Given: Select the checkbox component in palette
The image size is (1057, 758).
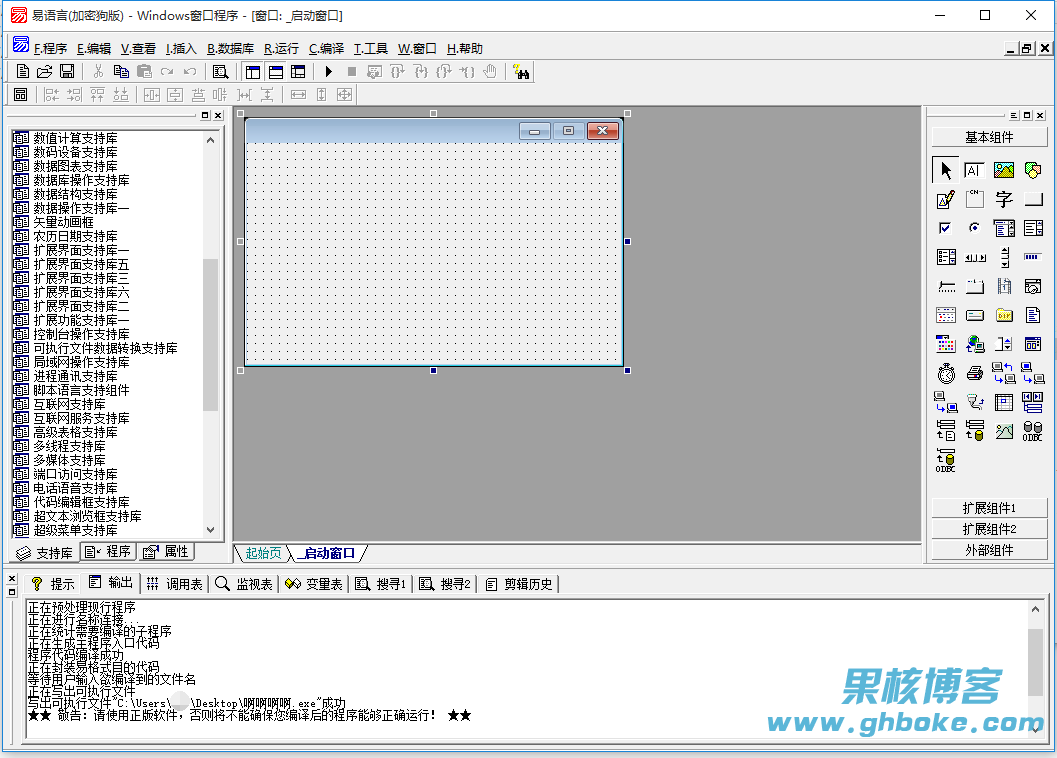Looking at the screenshot, I should tap(946, 228).
